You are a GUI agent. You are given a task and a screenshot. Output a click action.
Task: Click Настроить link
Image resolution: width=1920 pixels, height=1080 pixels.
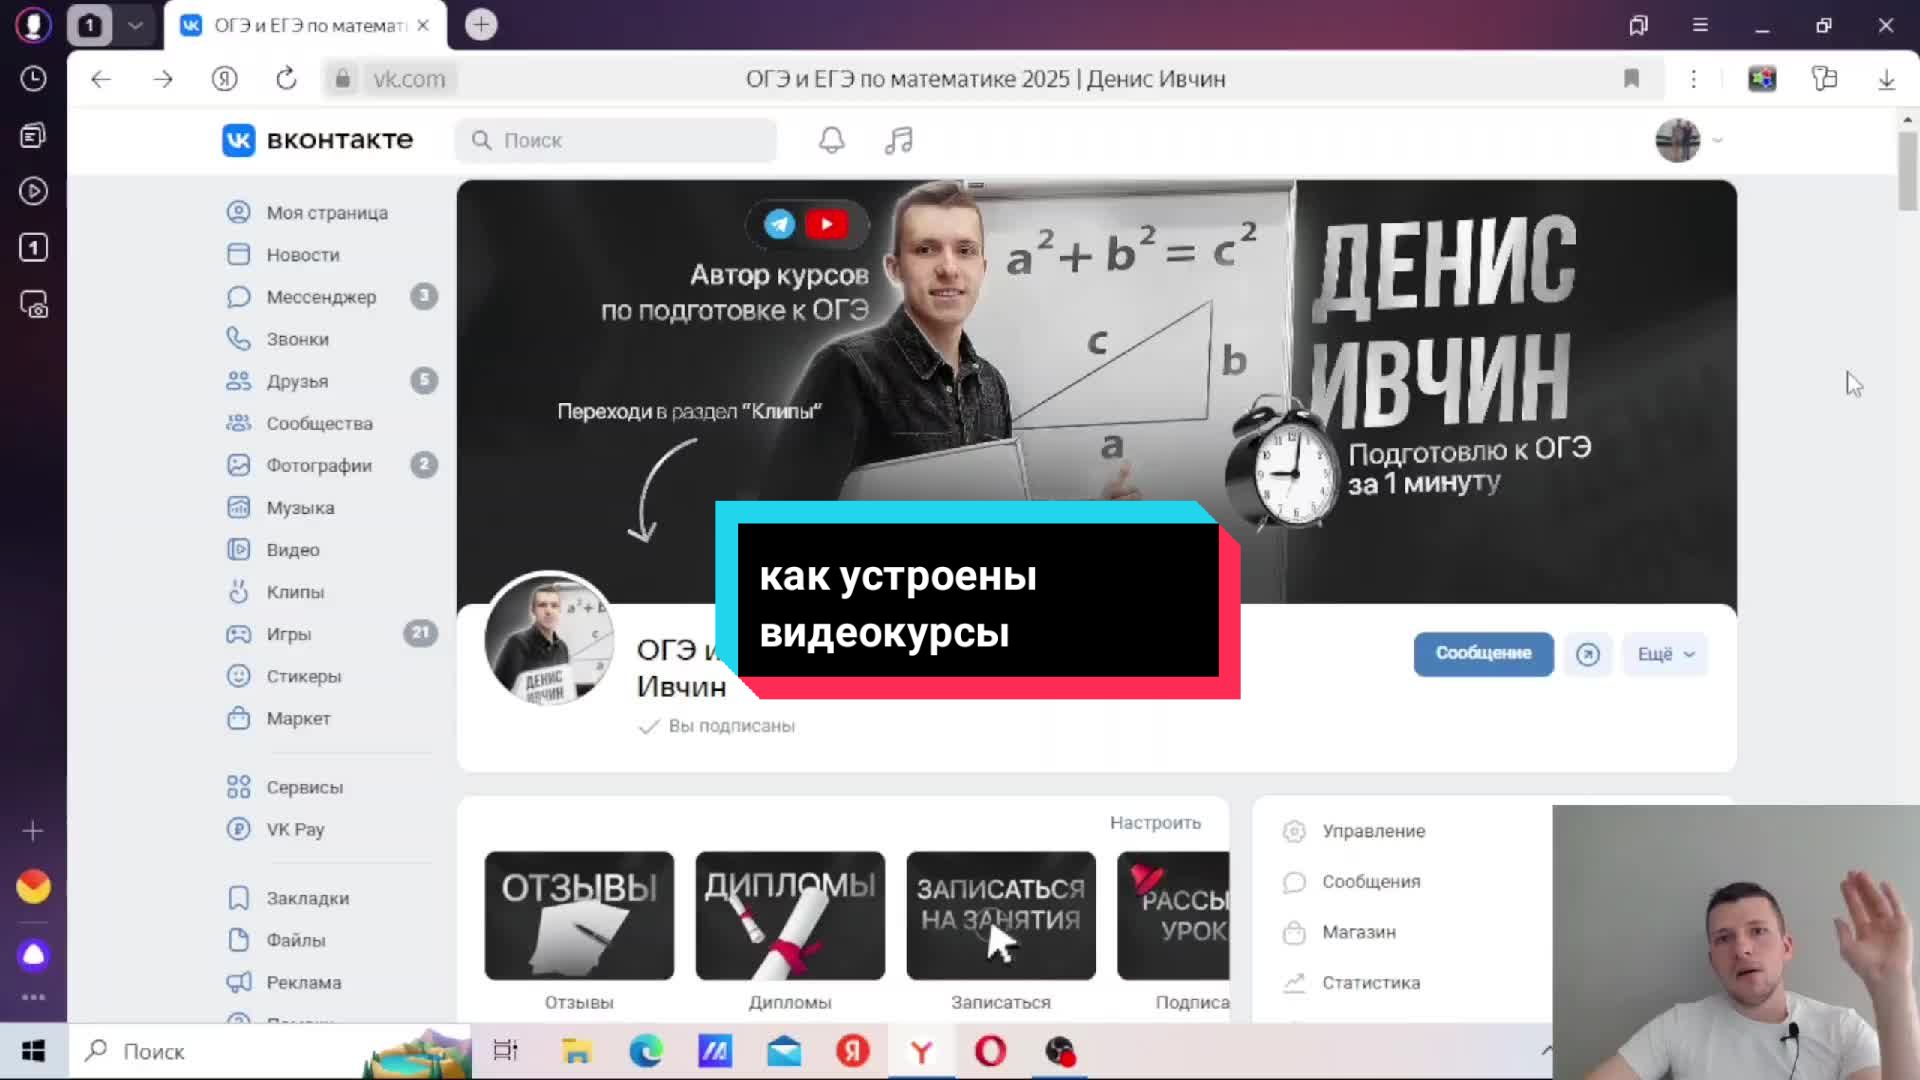pyautogui.click(x=1155, y=822)
